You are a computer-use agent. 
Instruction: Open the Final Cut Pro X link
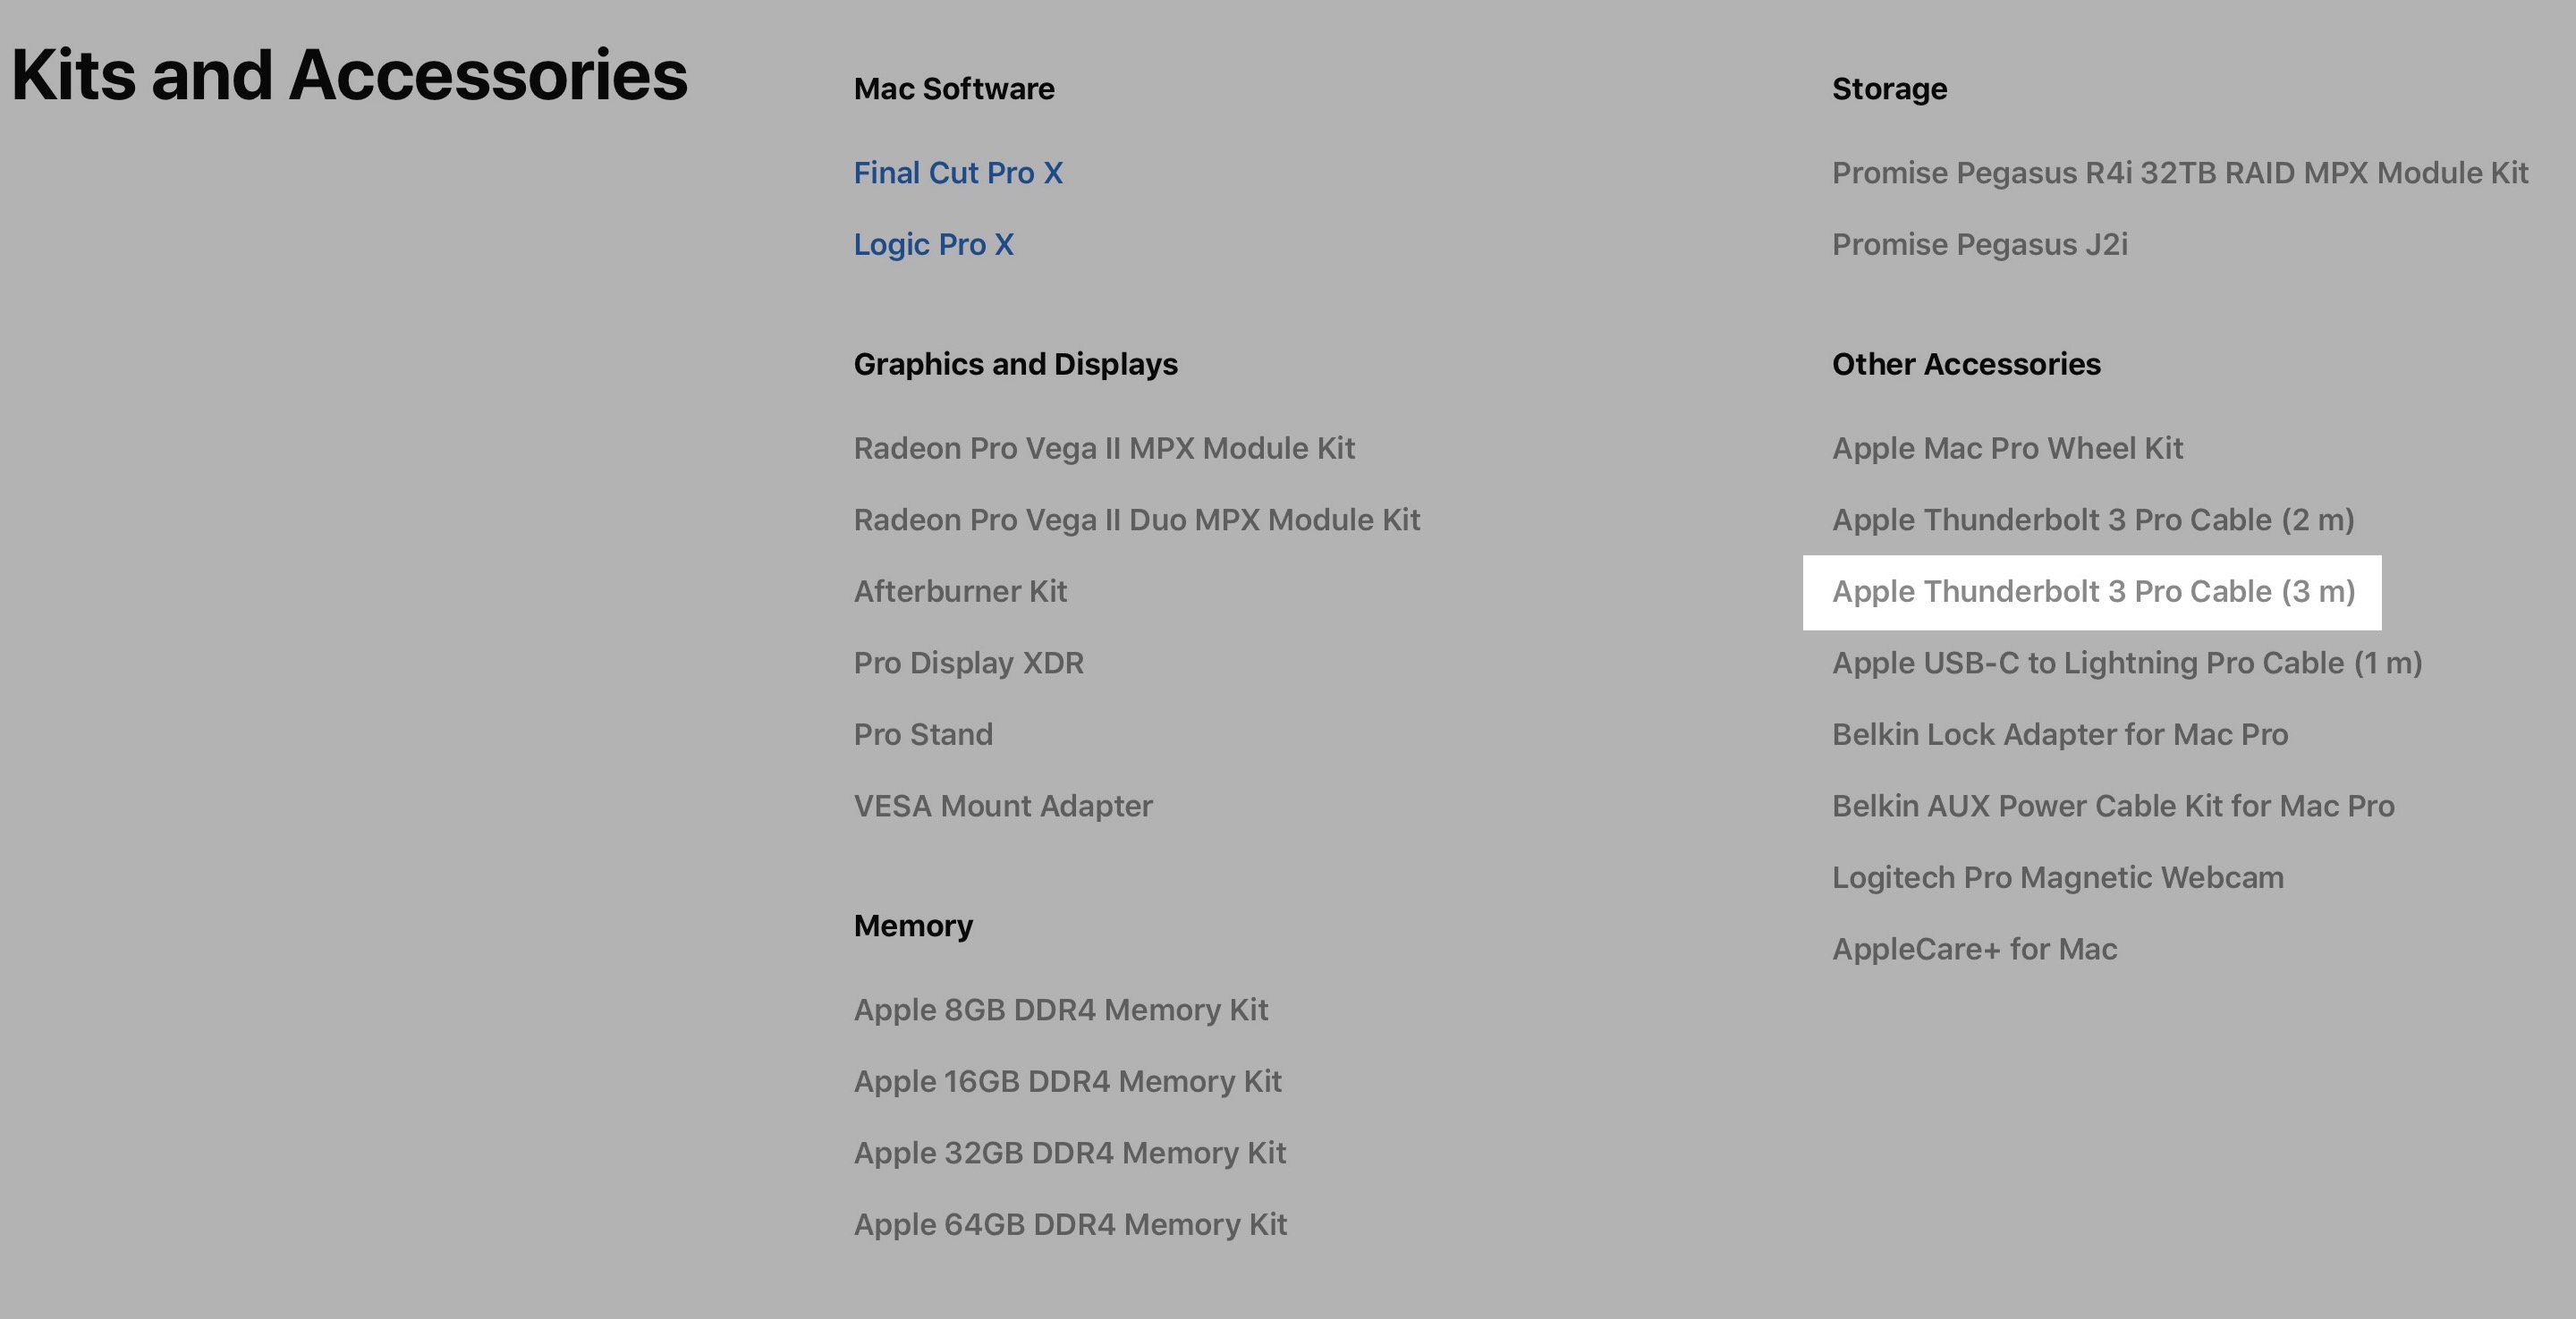click(x=957, y=173)
